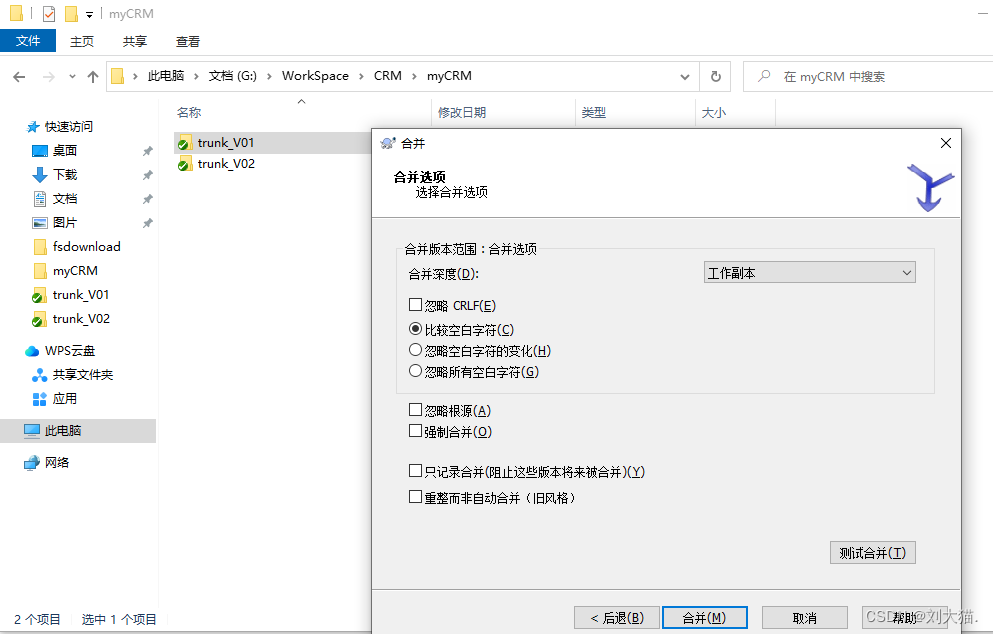The height and width of the screenshot is (634, 993).
Task: Click the properties checkmark icon in title bar
Action: 49,13
